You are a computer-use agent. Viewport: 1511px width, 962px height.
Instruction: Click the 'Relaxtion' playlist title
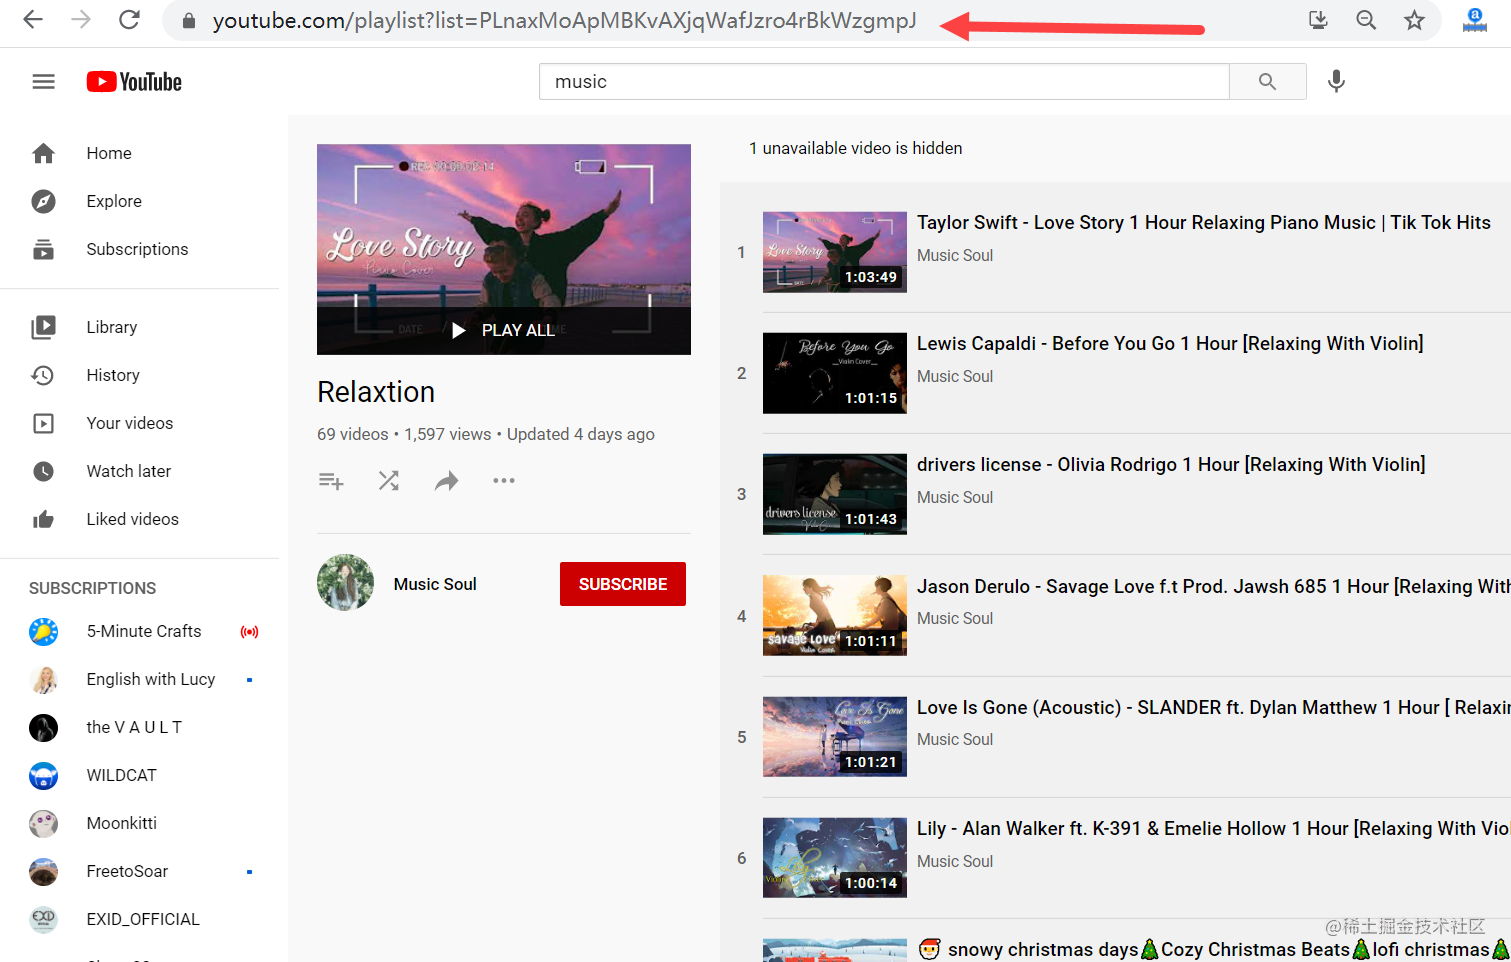coord(376,392)
